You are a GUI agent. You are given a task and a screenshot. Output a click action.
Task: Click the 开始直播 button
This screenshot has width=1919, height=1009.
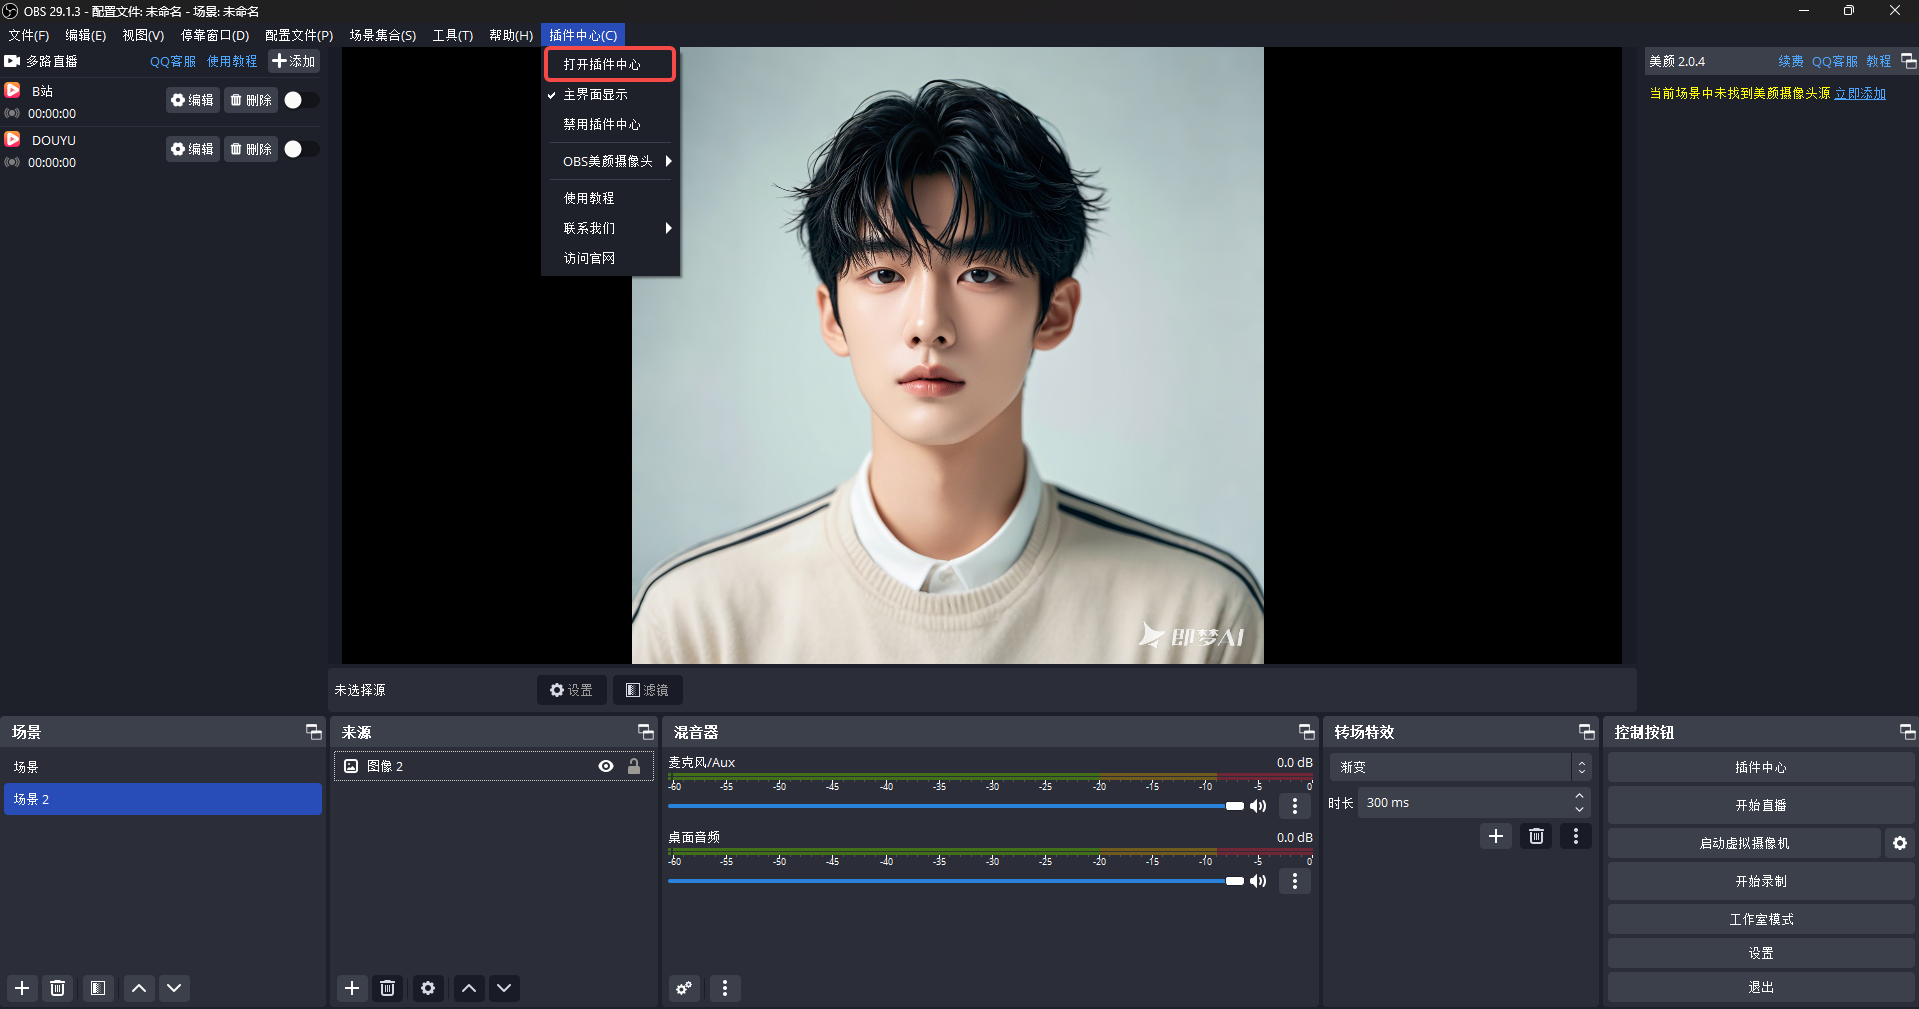tap(1760, 805)
